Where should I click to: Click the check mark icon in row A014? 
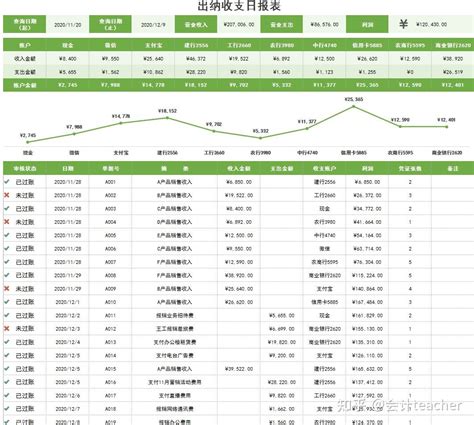point(7,355)
